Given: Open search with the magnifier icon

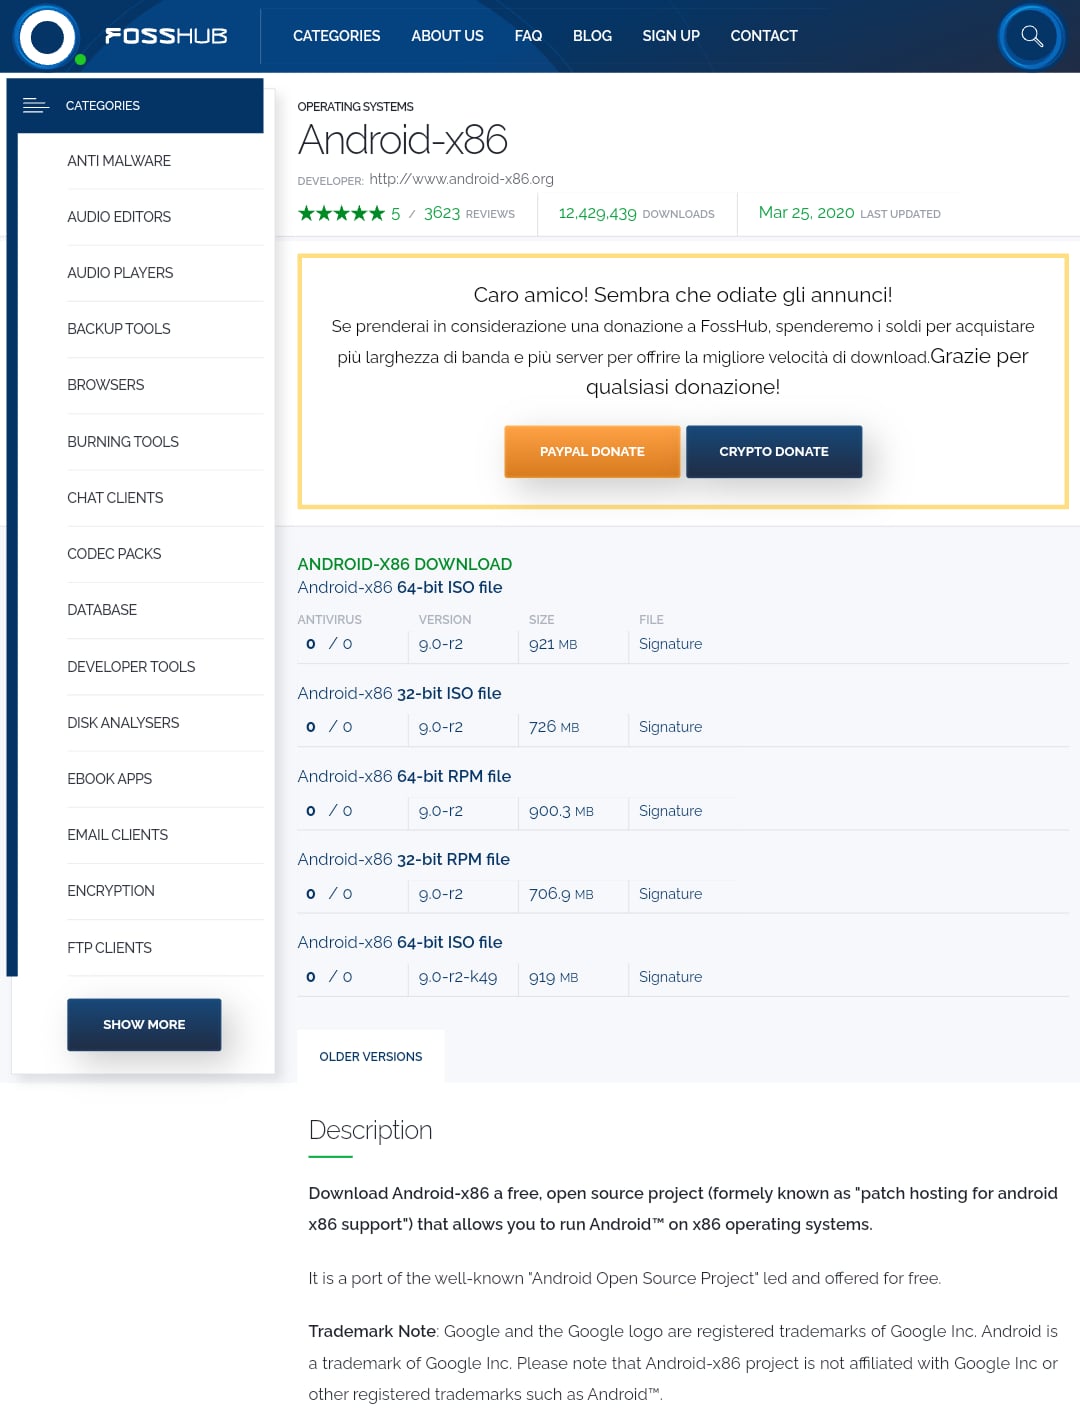Looking at the screenshot, I should tap(1032, 37).
